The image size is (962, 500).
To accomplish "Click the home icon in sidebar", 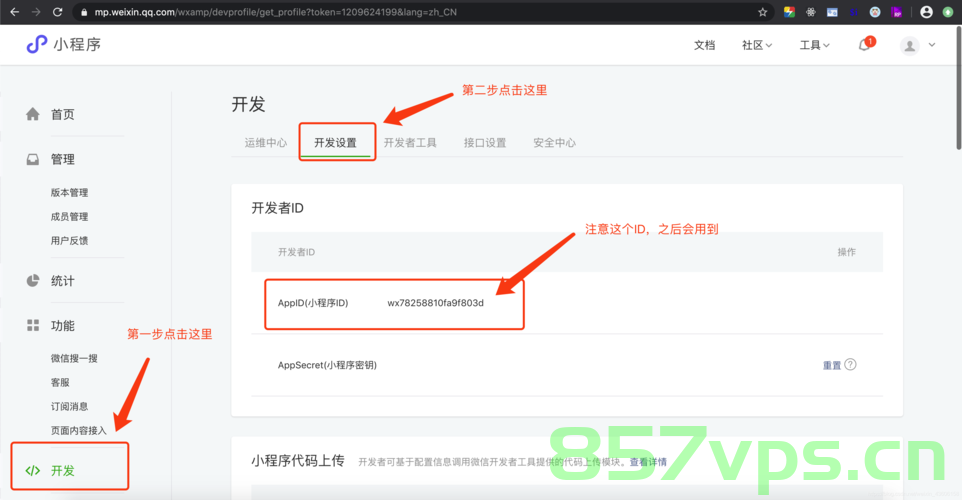I will click(x=33, y=113).
